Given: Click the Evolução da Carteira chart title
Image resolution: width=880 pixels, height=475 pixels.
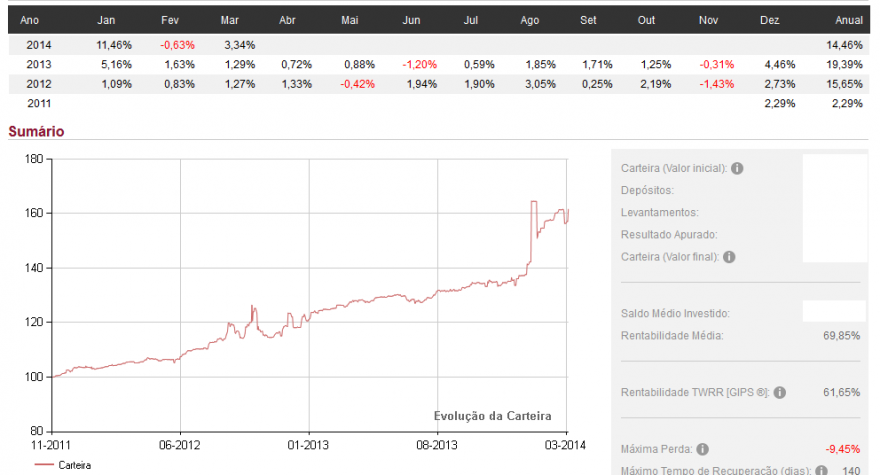Looking at the screenshot, I should click(492, 416).
